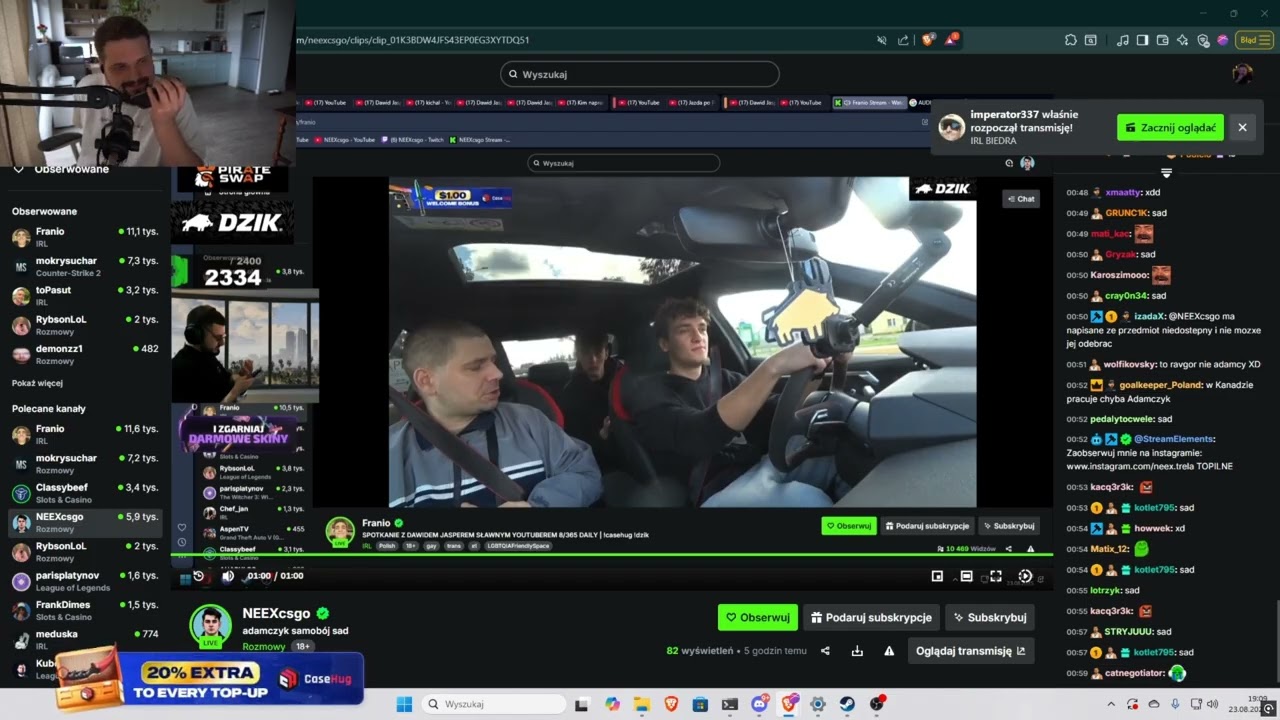Open the browser extensions puzzle icon
The width and height of the screenshot is (1280, 720).
point(1070,40)
